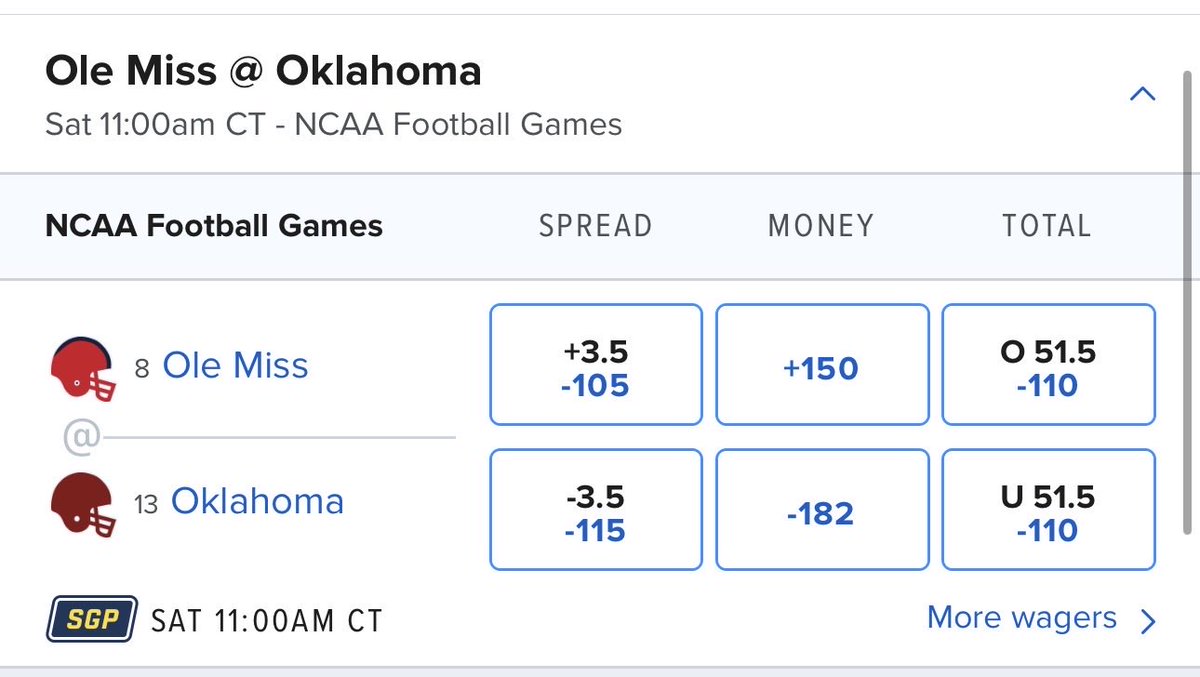Click the Oklahoma maroon helmet icon

pos(83,505)
